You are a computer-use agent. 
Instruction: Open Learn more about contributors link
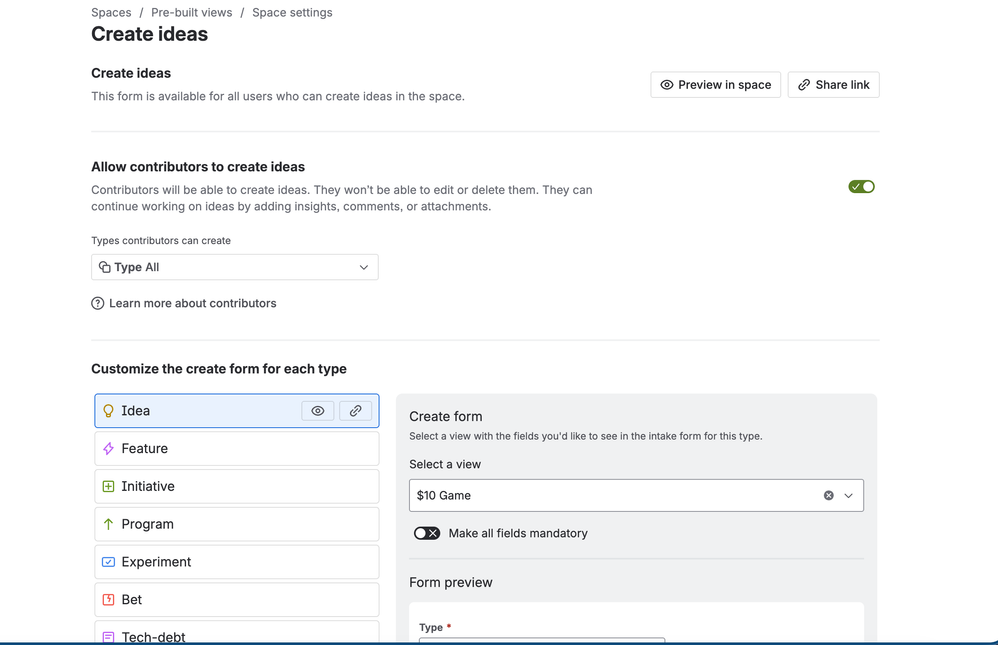[192, 304]
